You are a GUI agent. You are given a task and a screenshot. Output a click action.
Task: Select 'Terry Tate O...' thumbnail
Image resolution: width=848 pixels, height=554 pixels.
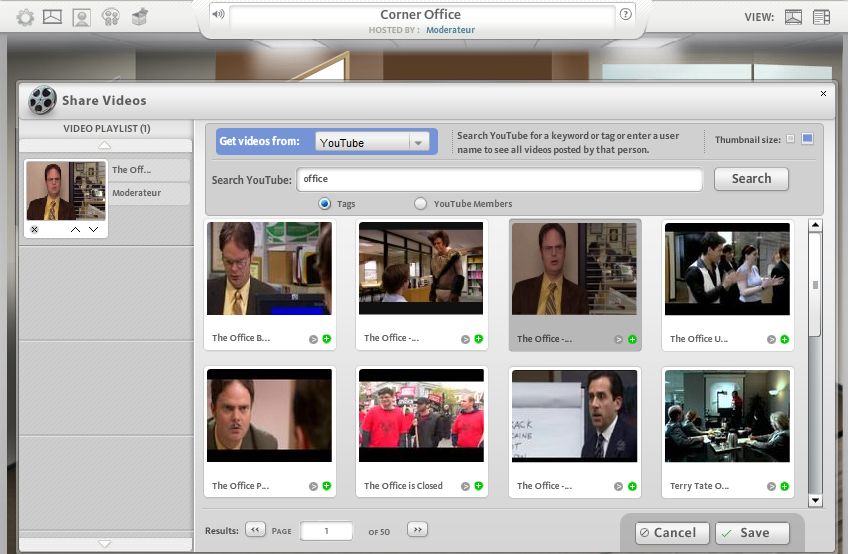coord(727,416)
